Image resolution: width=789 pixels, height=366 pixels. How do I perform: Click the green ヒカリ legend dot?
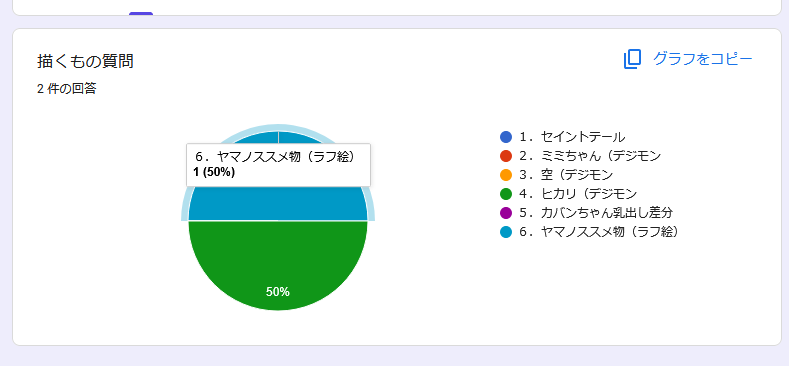click(x=506, y=193)
